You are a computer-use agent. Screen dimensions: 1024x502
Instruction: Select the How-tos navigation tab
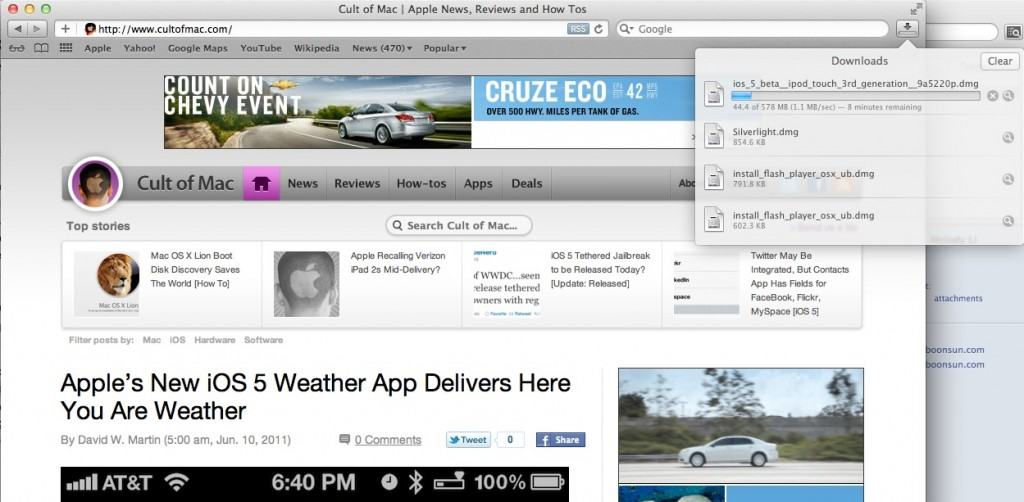(x=421, y=184)
